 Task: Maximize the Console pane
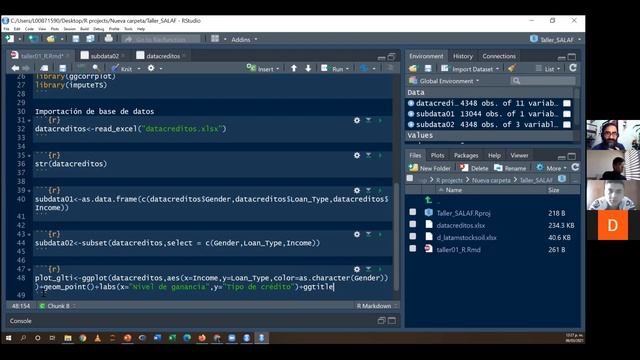[392, 321]
